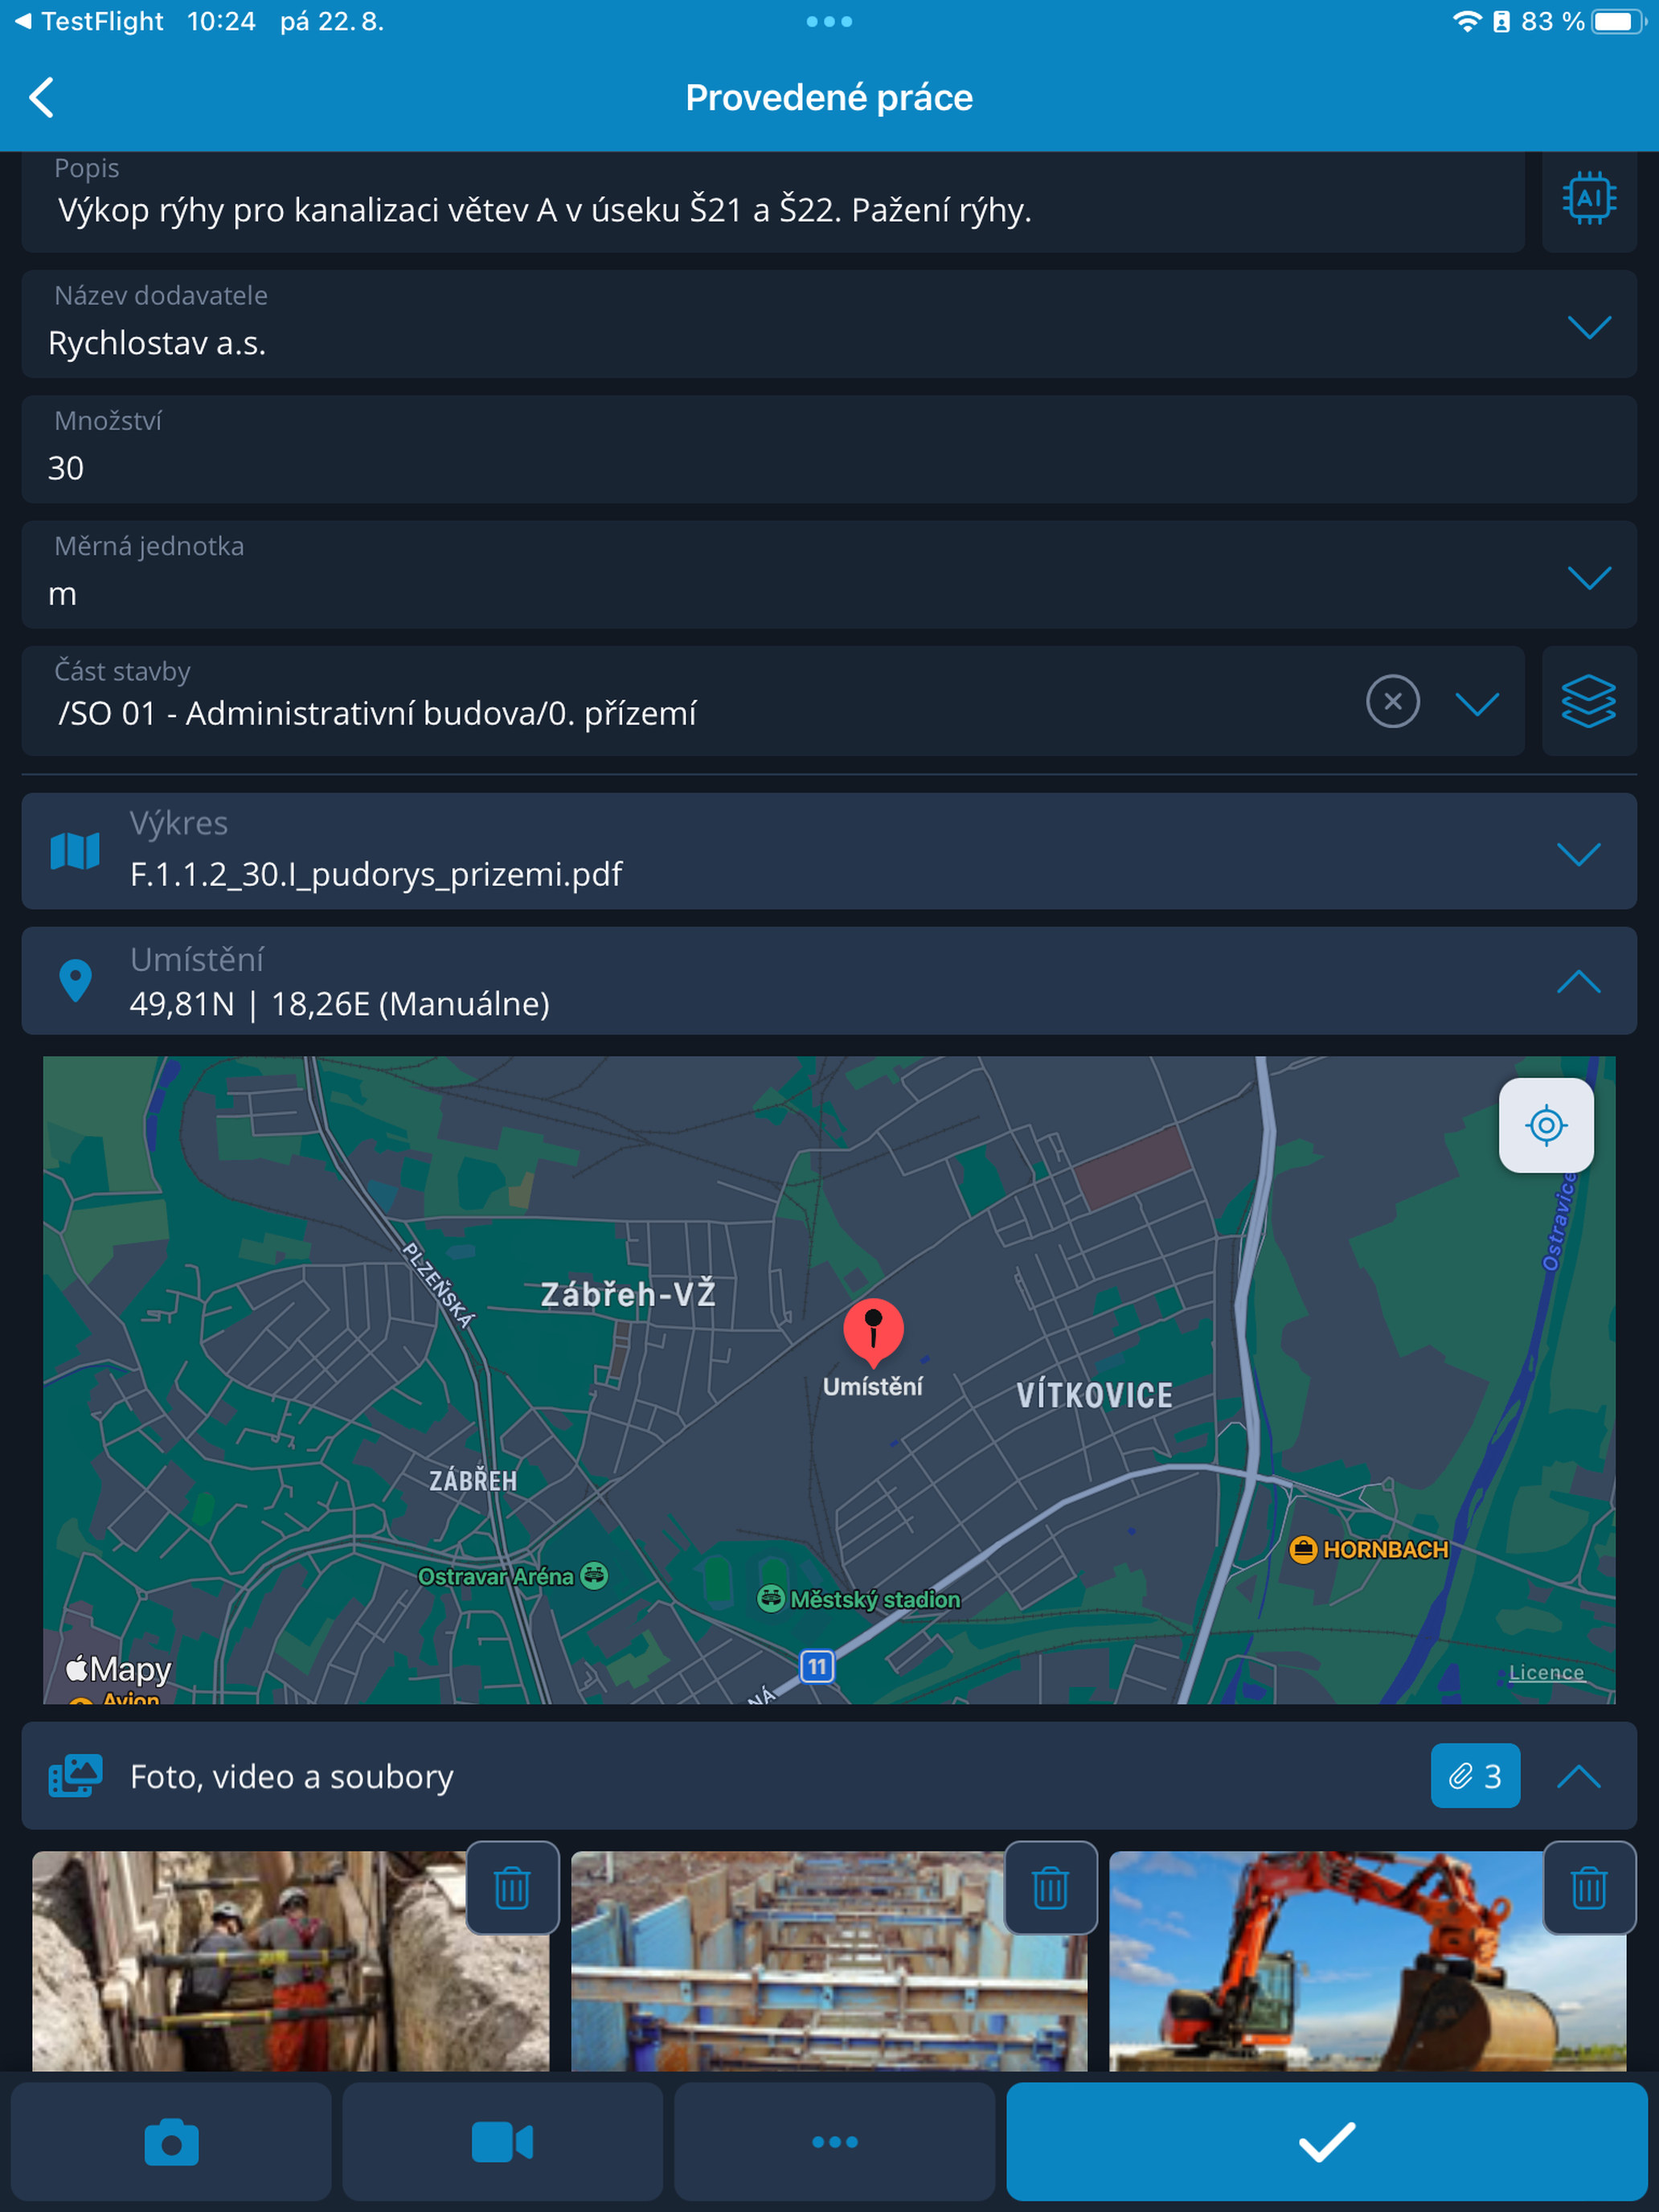Viewport: 1659px width, 2212px height.
Task: Tap the HORNBACH map marker
Action: 1369,1549
